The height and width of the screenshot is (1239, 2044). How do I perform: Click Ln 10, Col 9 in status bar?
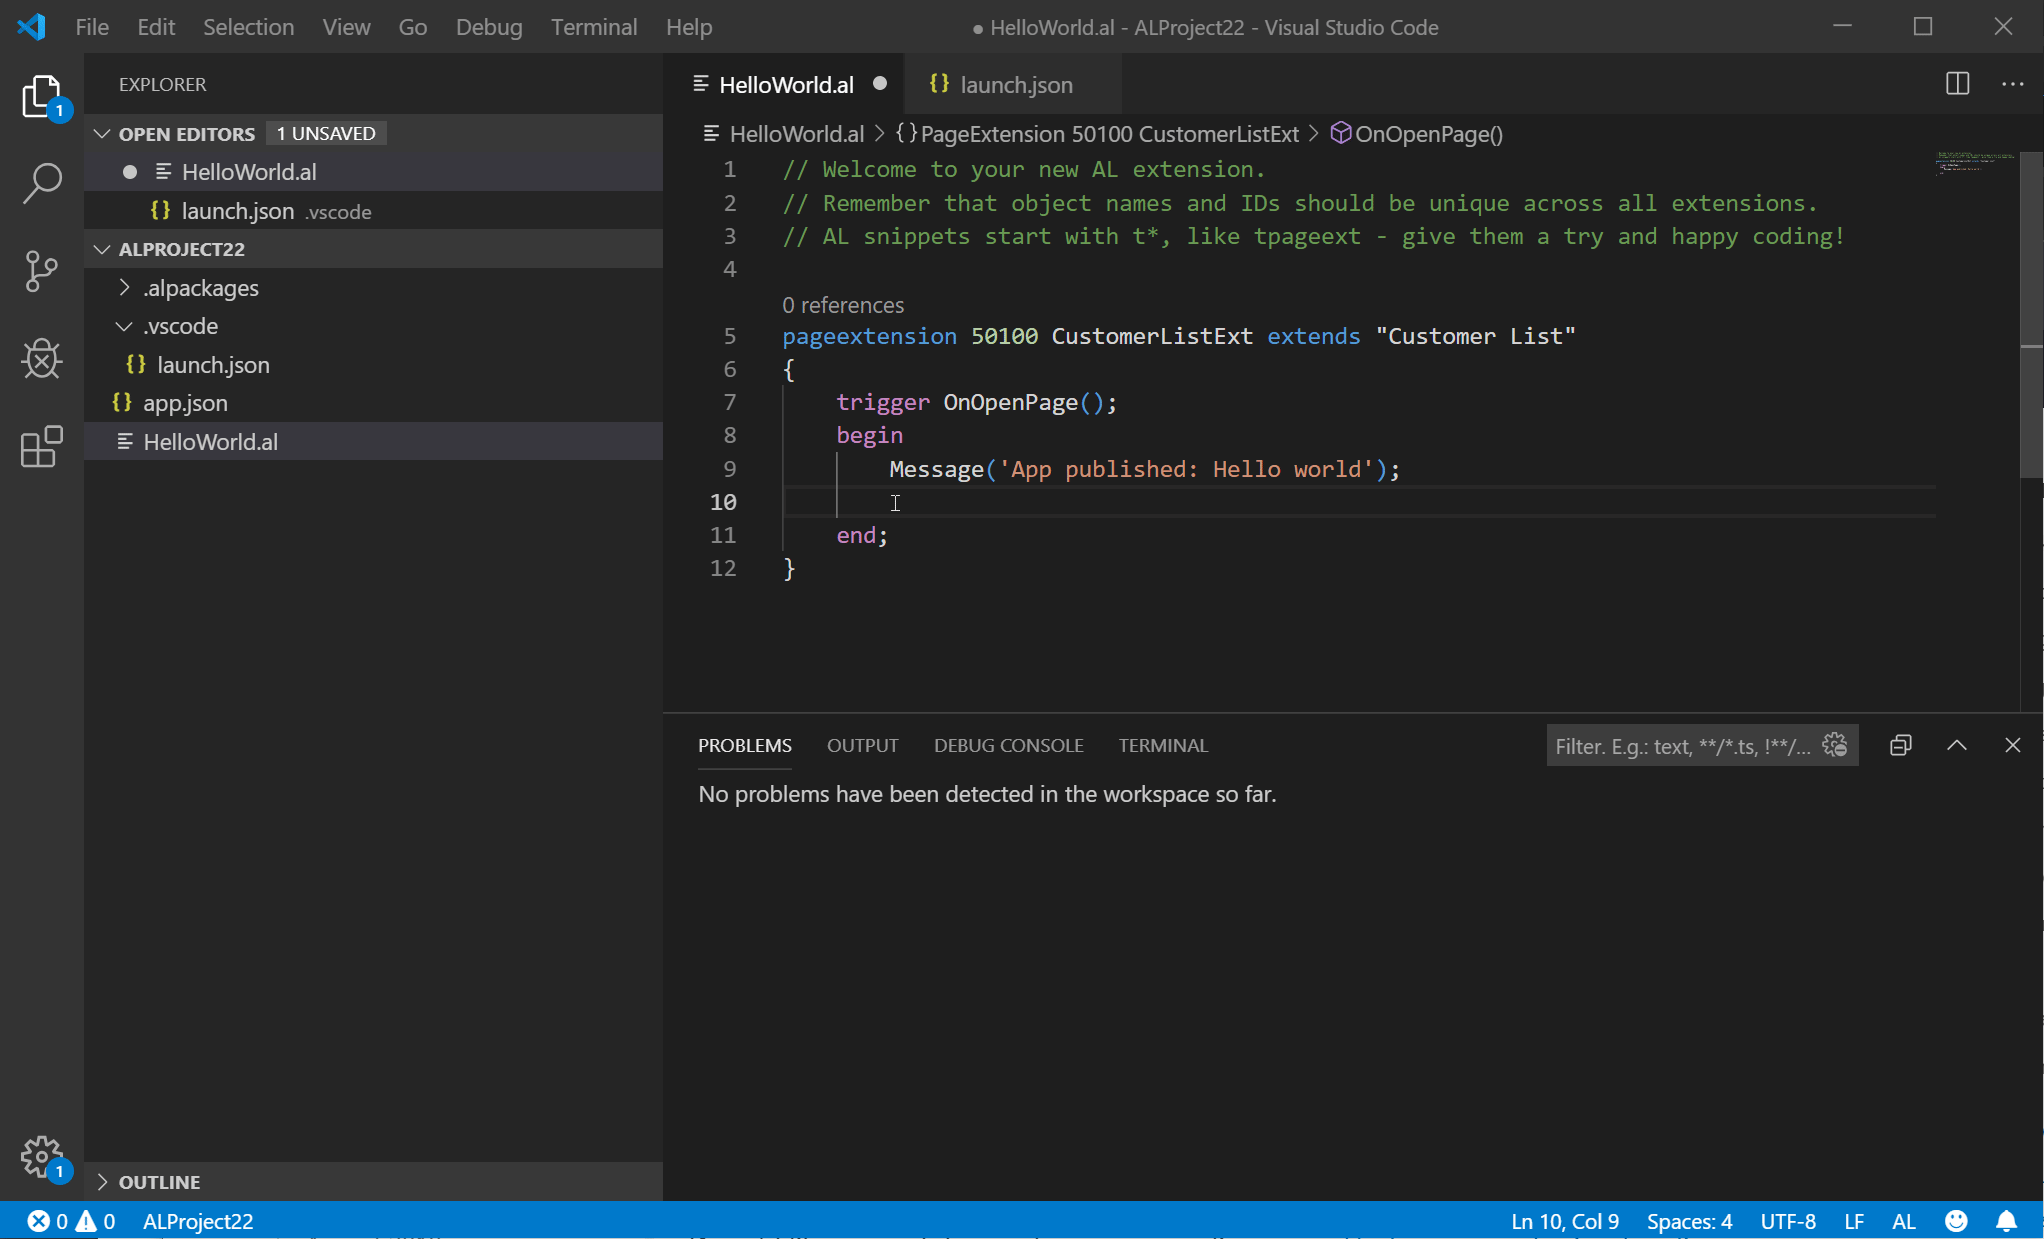click(x=1565, y=1220)
